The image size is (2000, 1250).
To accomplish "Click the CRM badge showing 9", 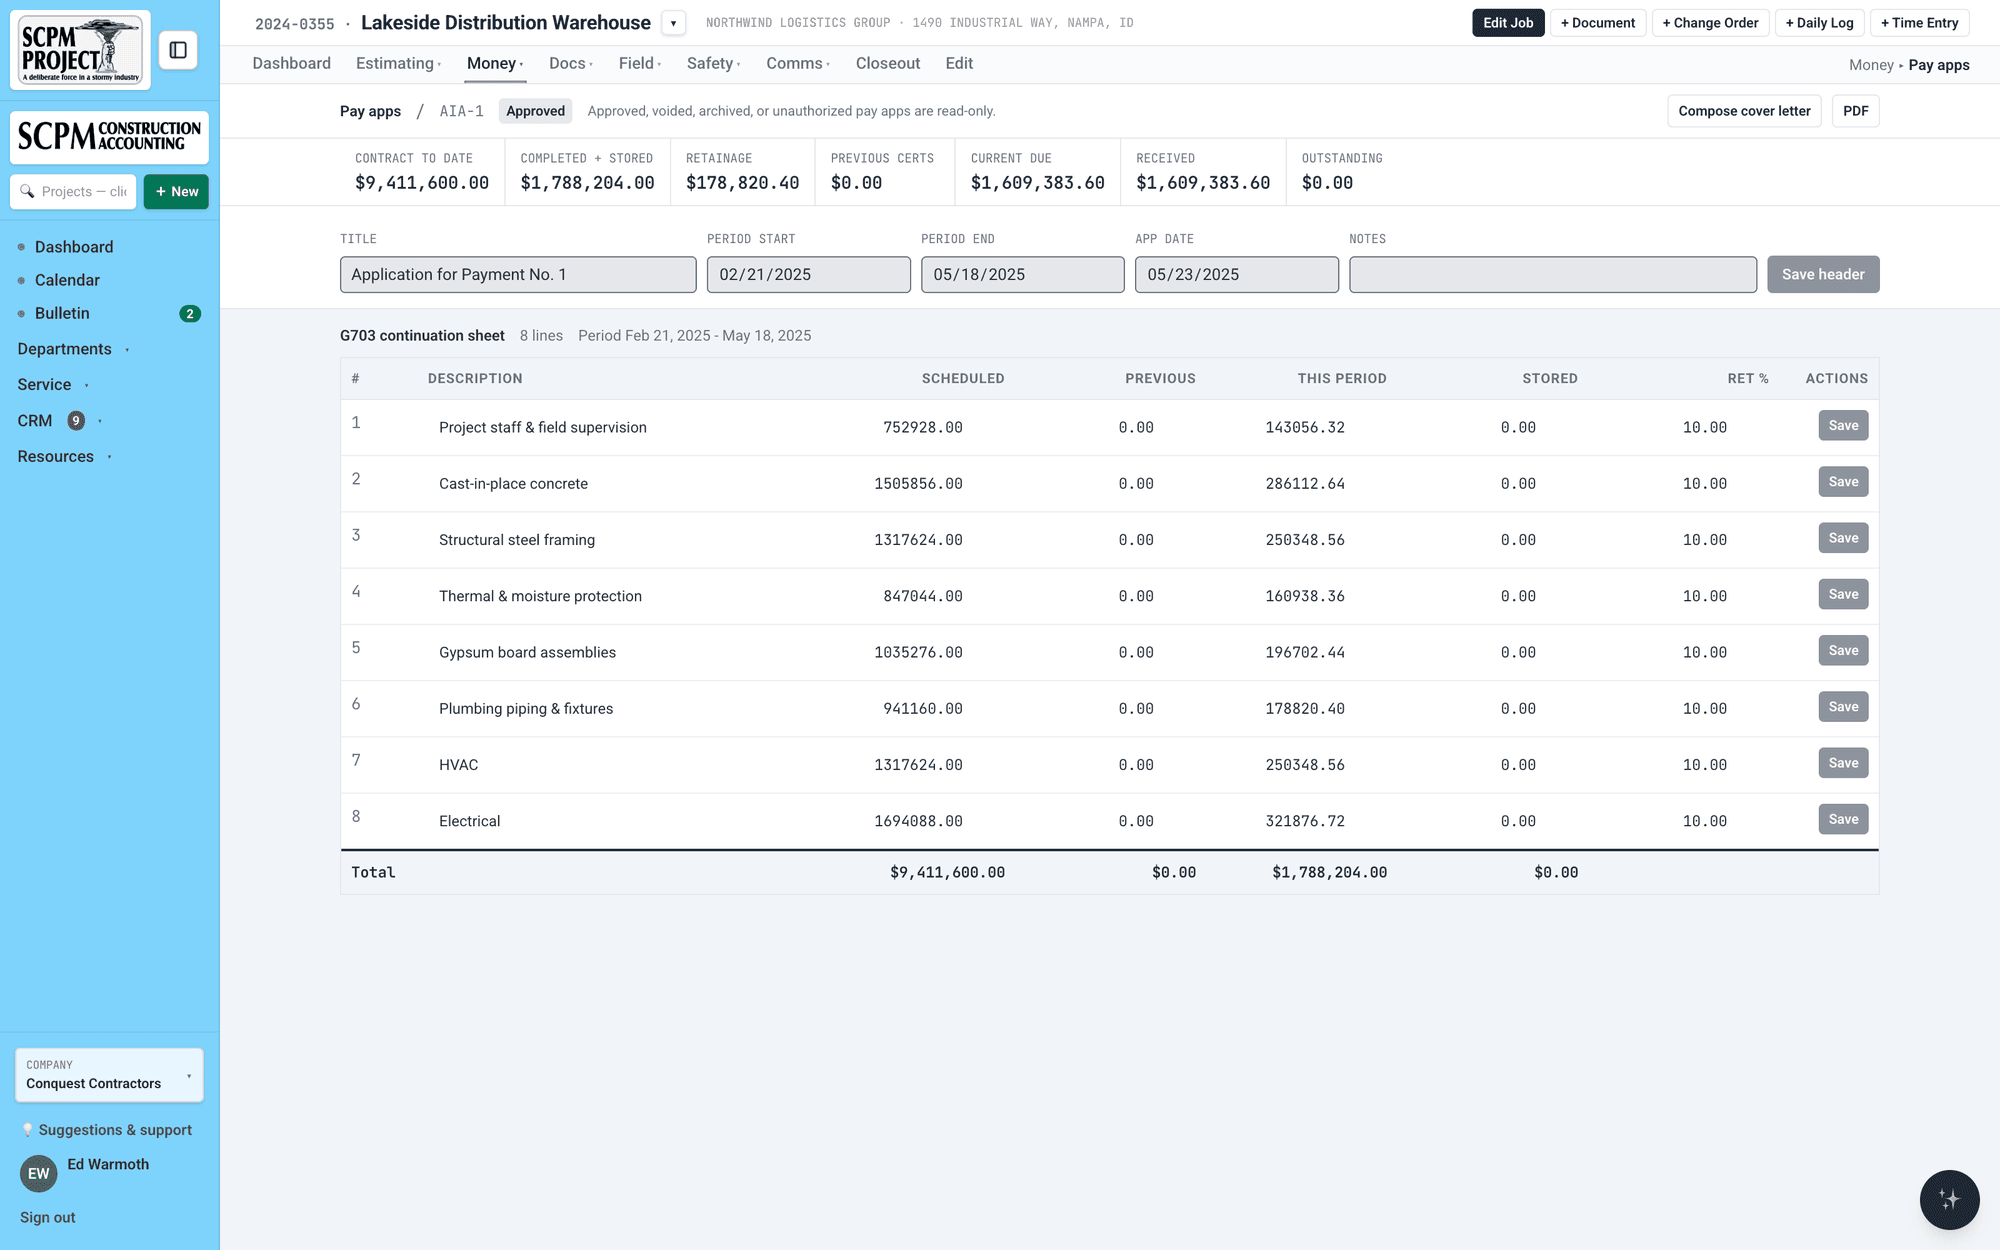I will click(76, 421).
